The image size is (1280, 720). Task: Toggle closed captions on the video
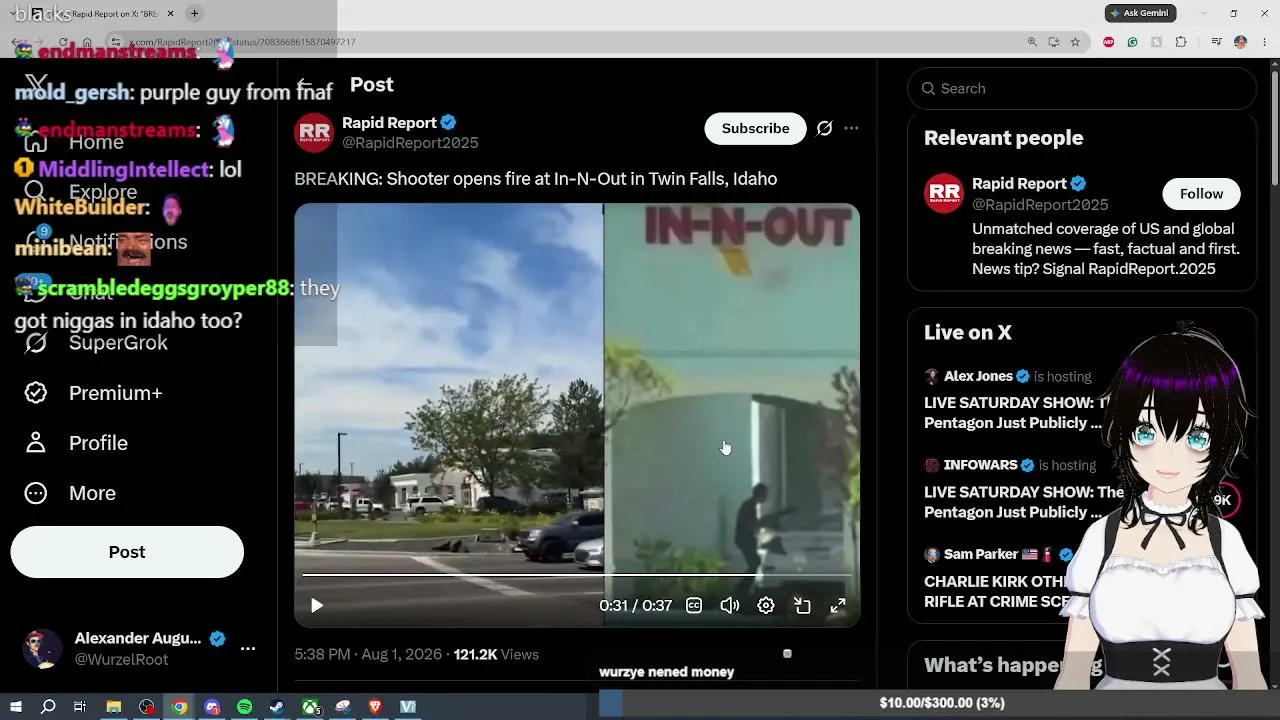694,605
